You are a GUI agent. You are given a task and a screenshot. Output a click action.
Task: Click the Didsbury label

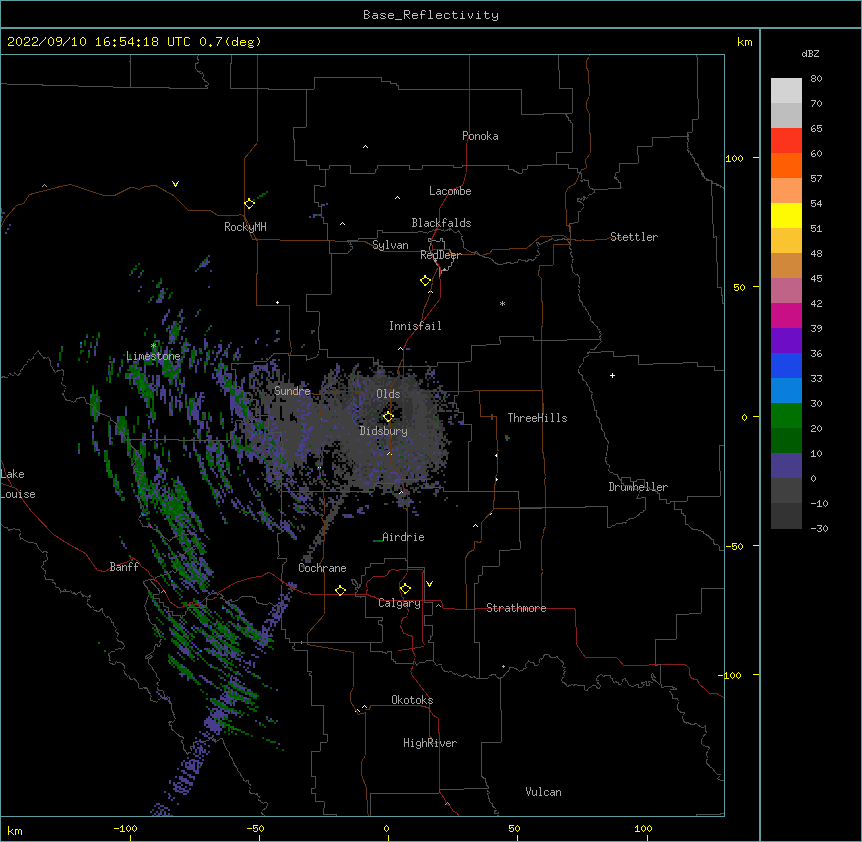[383, 431]
